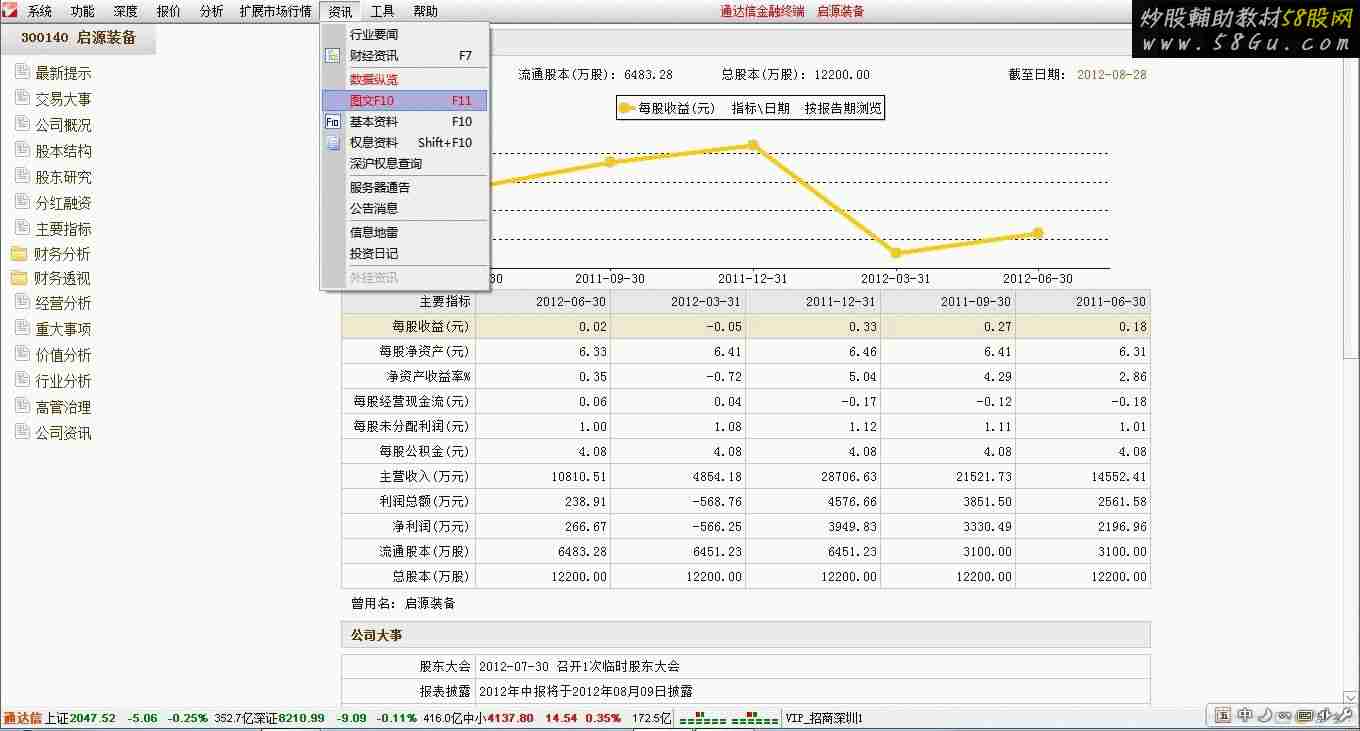Image resolution: width=1360 pixels, height=731 pixels.
Task: Click the 最新提示 document icon in sidebar
Action: (22, 72)
